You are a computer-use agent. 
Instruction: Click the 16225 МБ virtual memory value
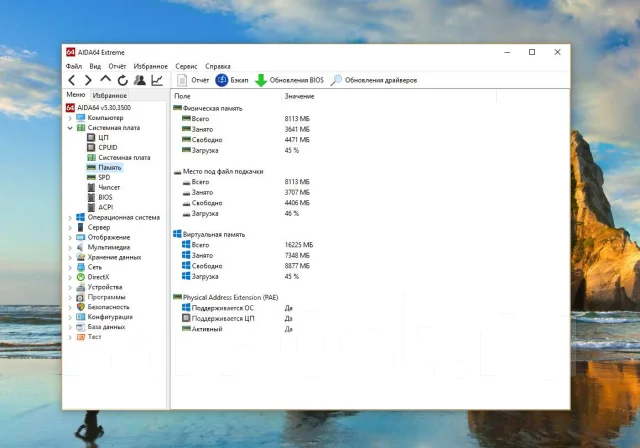[x=299, y=245]
